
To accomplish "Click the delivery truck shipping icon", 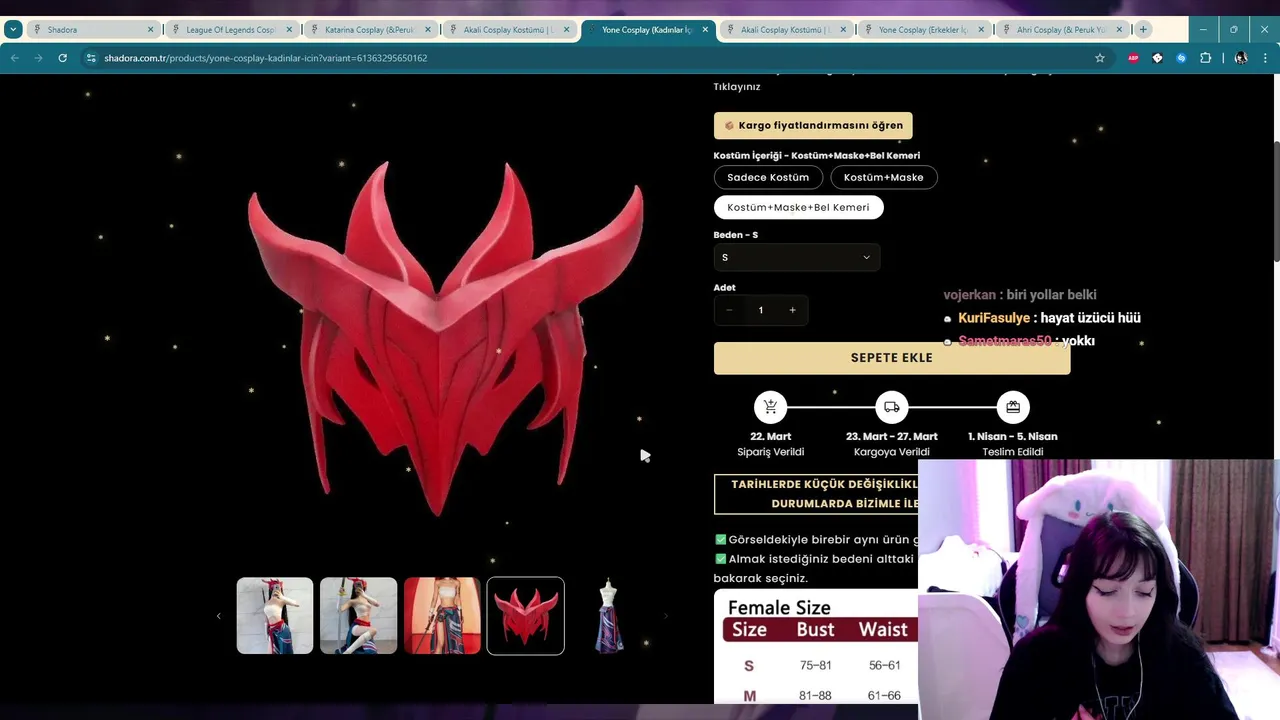I will 891,407.
